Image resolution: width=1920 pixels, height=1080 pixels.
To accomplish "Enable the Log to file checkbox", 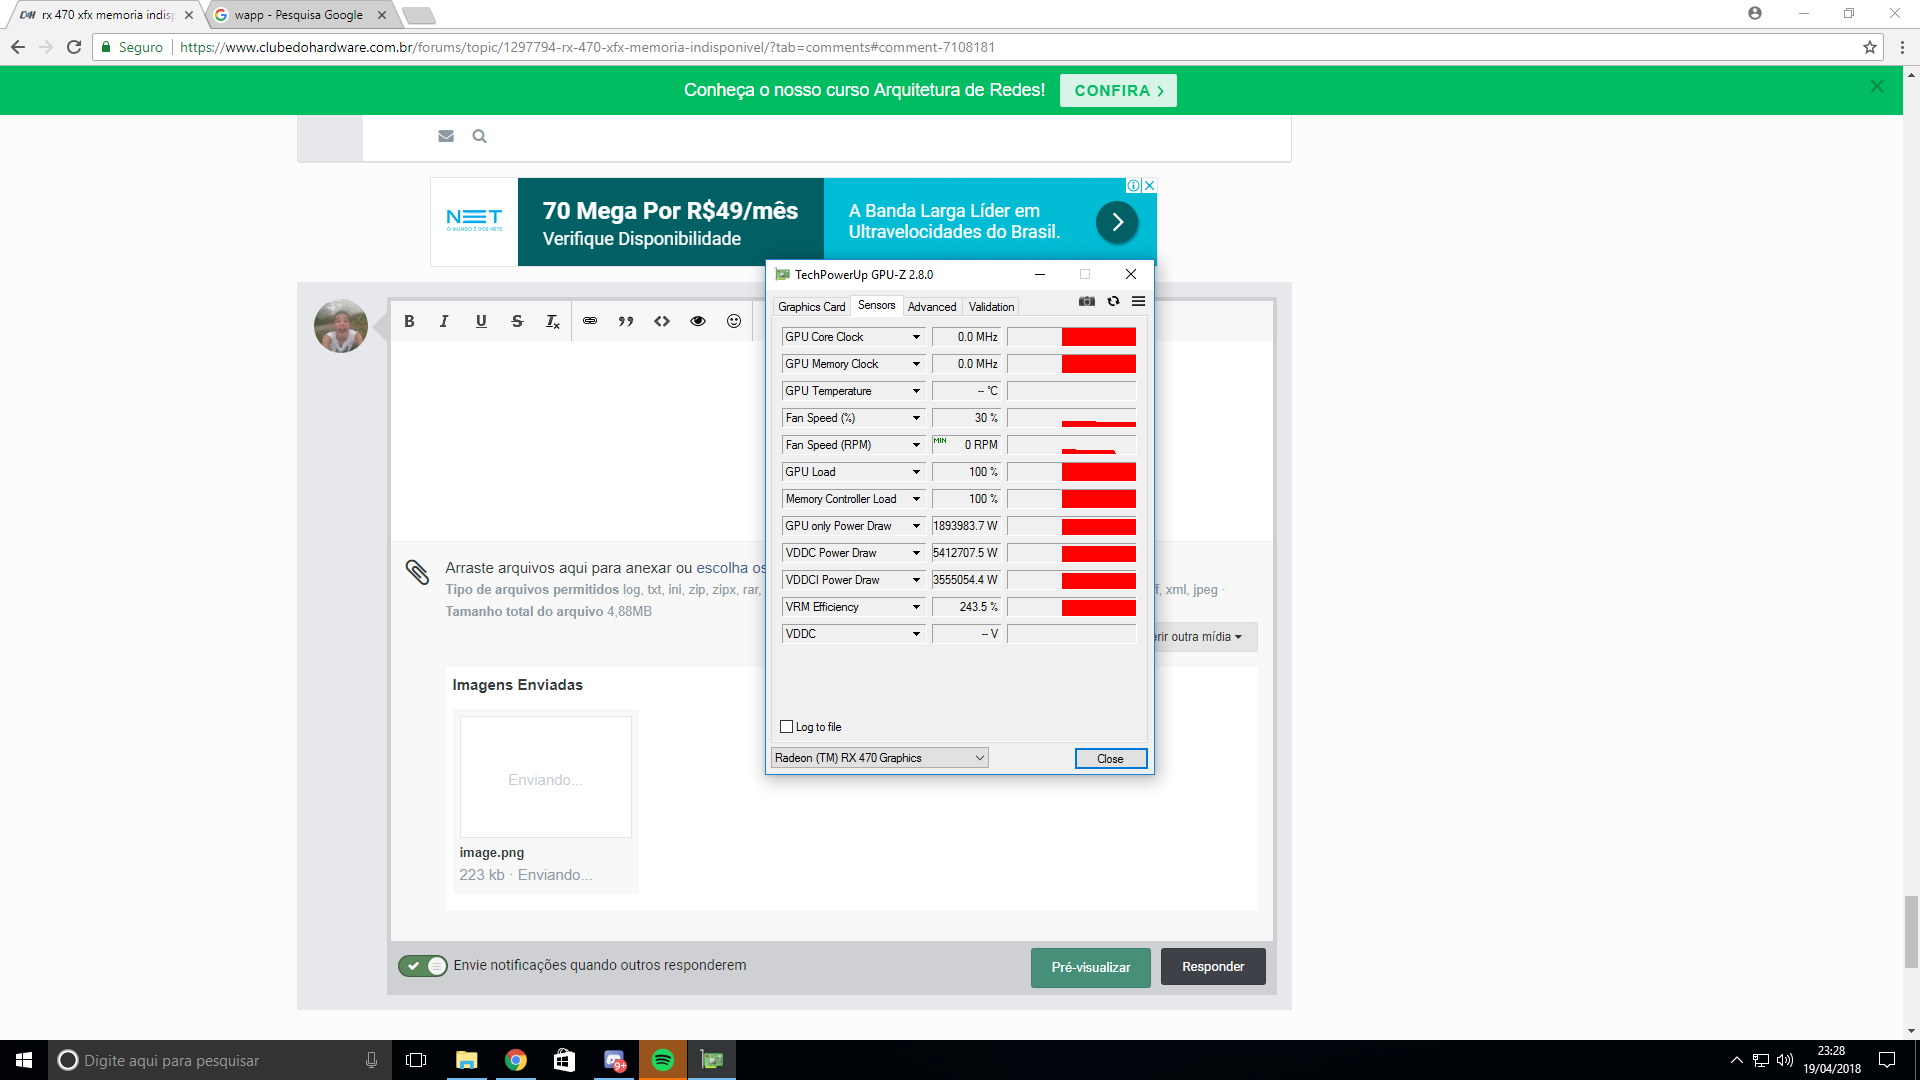I will 786,727.
